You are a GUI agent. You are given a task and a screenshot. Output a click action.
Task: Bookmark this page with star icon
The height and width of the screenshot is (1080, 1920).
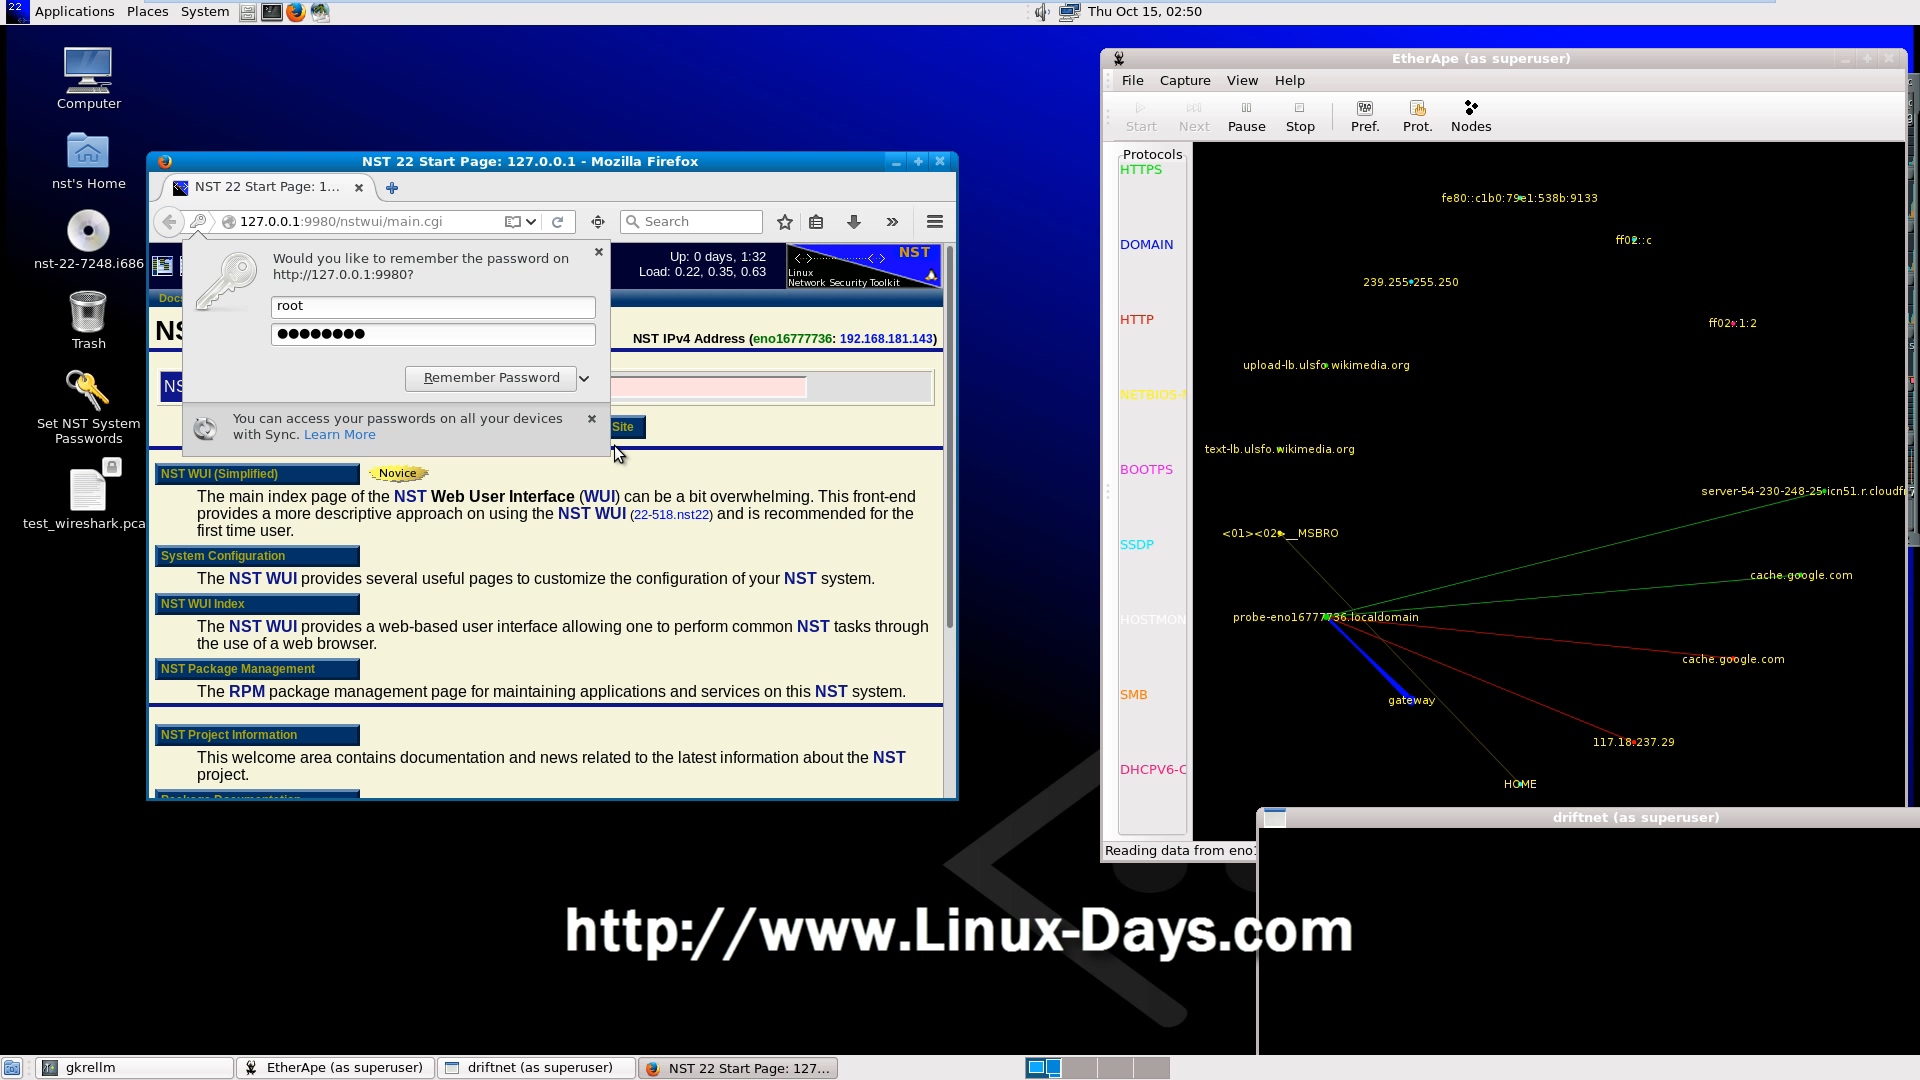pyautogui.click(x=785, y=222)
